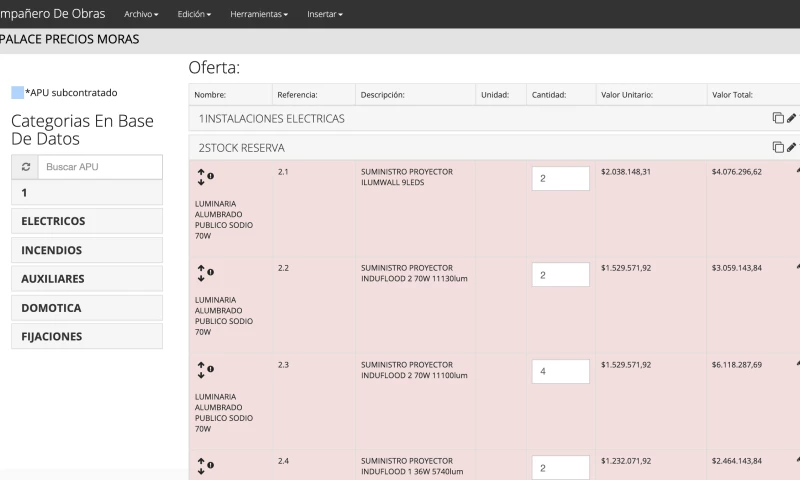Open the Insertar menu
This screenshot has width=800, height=480.
(324, 14)
